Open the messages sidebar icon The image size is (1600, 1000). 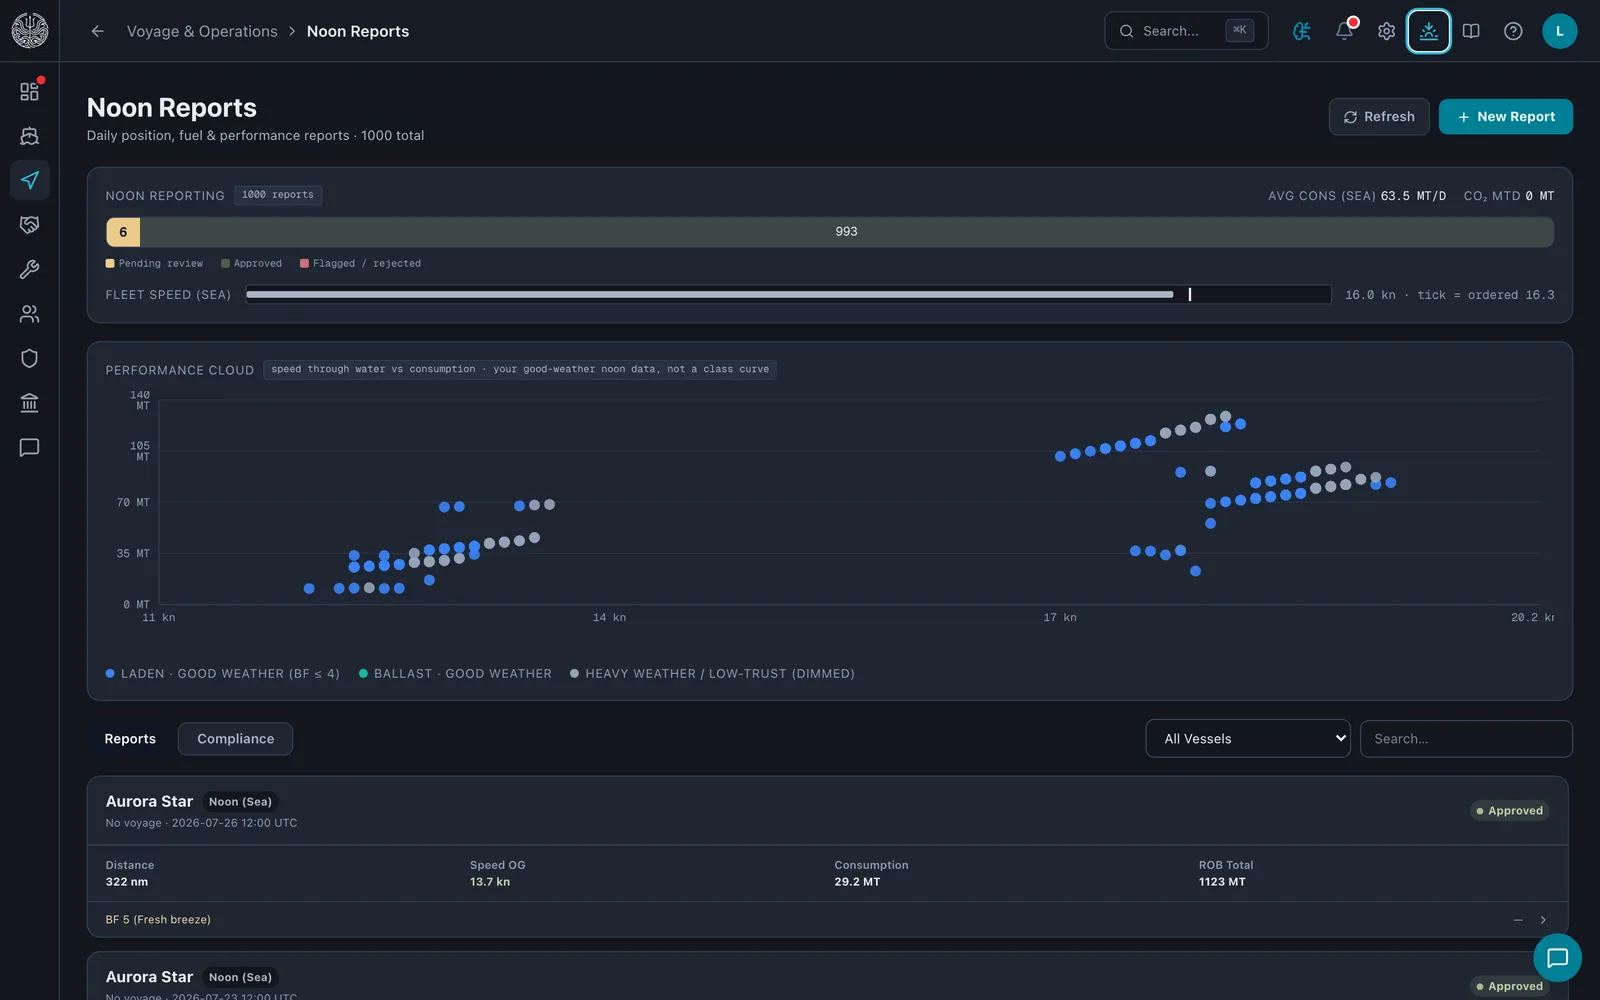(x=29, y=447)
